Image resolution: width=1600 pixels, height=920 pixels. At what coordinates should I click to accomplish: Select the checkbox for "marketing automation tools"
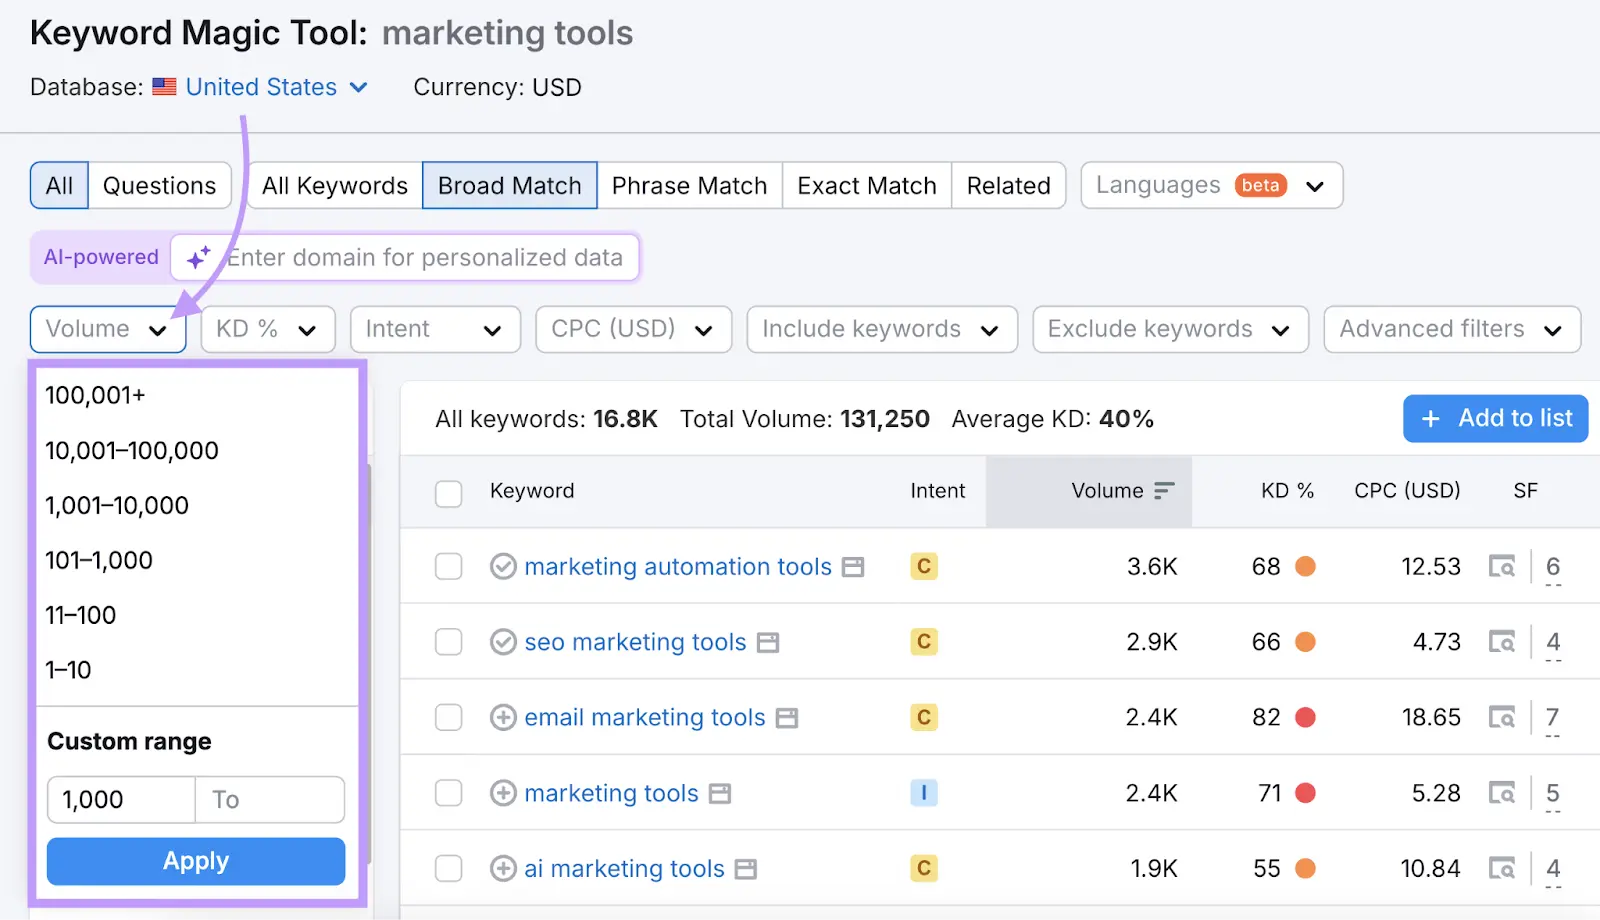(x=447, y=566)
